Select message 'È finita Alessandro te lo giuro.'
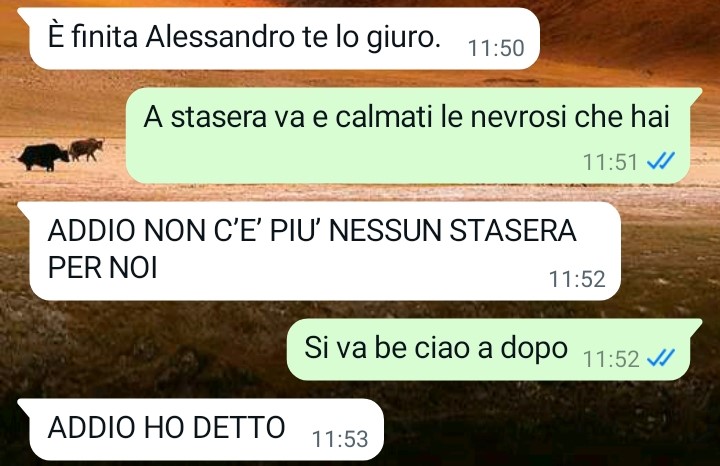Screen dimensions: 720x466 [x=284, y=39]
